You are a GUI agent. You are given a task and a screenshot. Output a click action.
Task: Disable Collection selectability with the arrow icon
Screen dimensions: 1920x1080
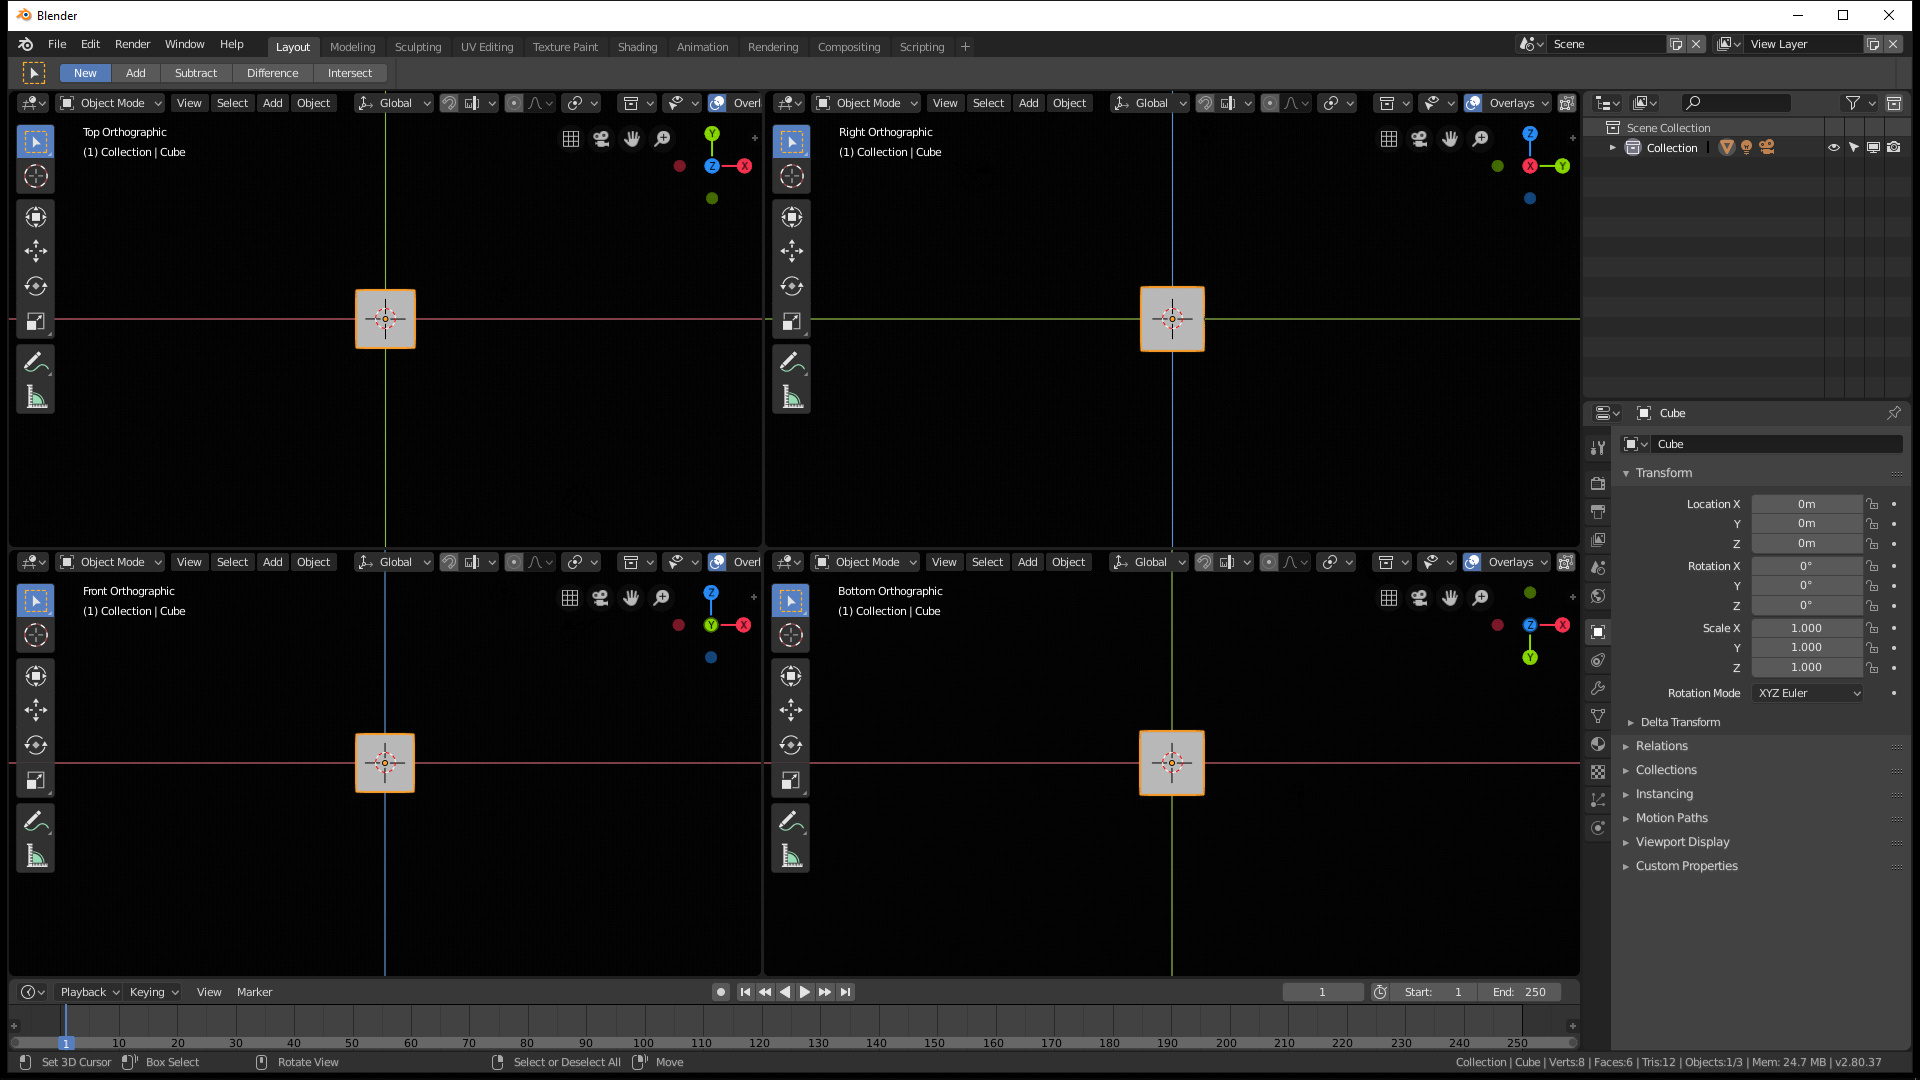coord(1853,147)
